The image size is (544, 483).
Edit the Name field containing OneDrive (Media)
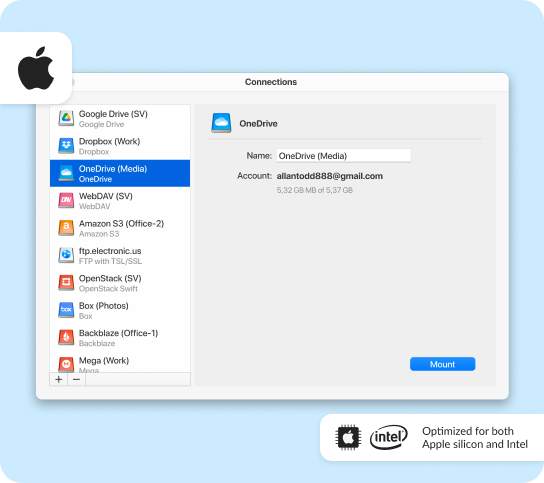[x=343, y=156]
